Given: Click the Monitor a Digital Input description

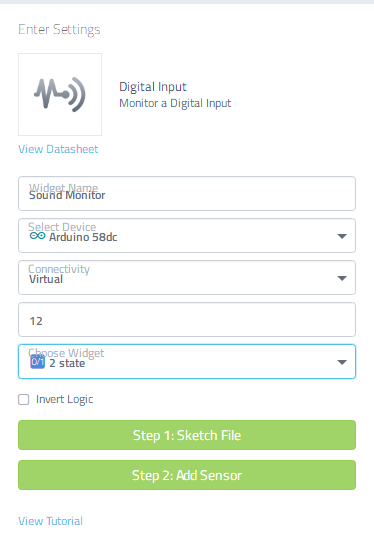Looking at the screenshot, I should coord(175,103).
